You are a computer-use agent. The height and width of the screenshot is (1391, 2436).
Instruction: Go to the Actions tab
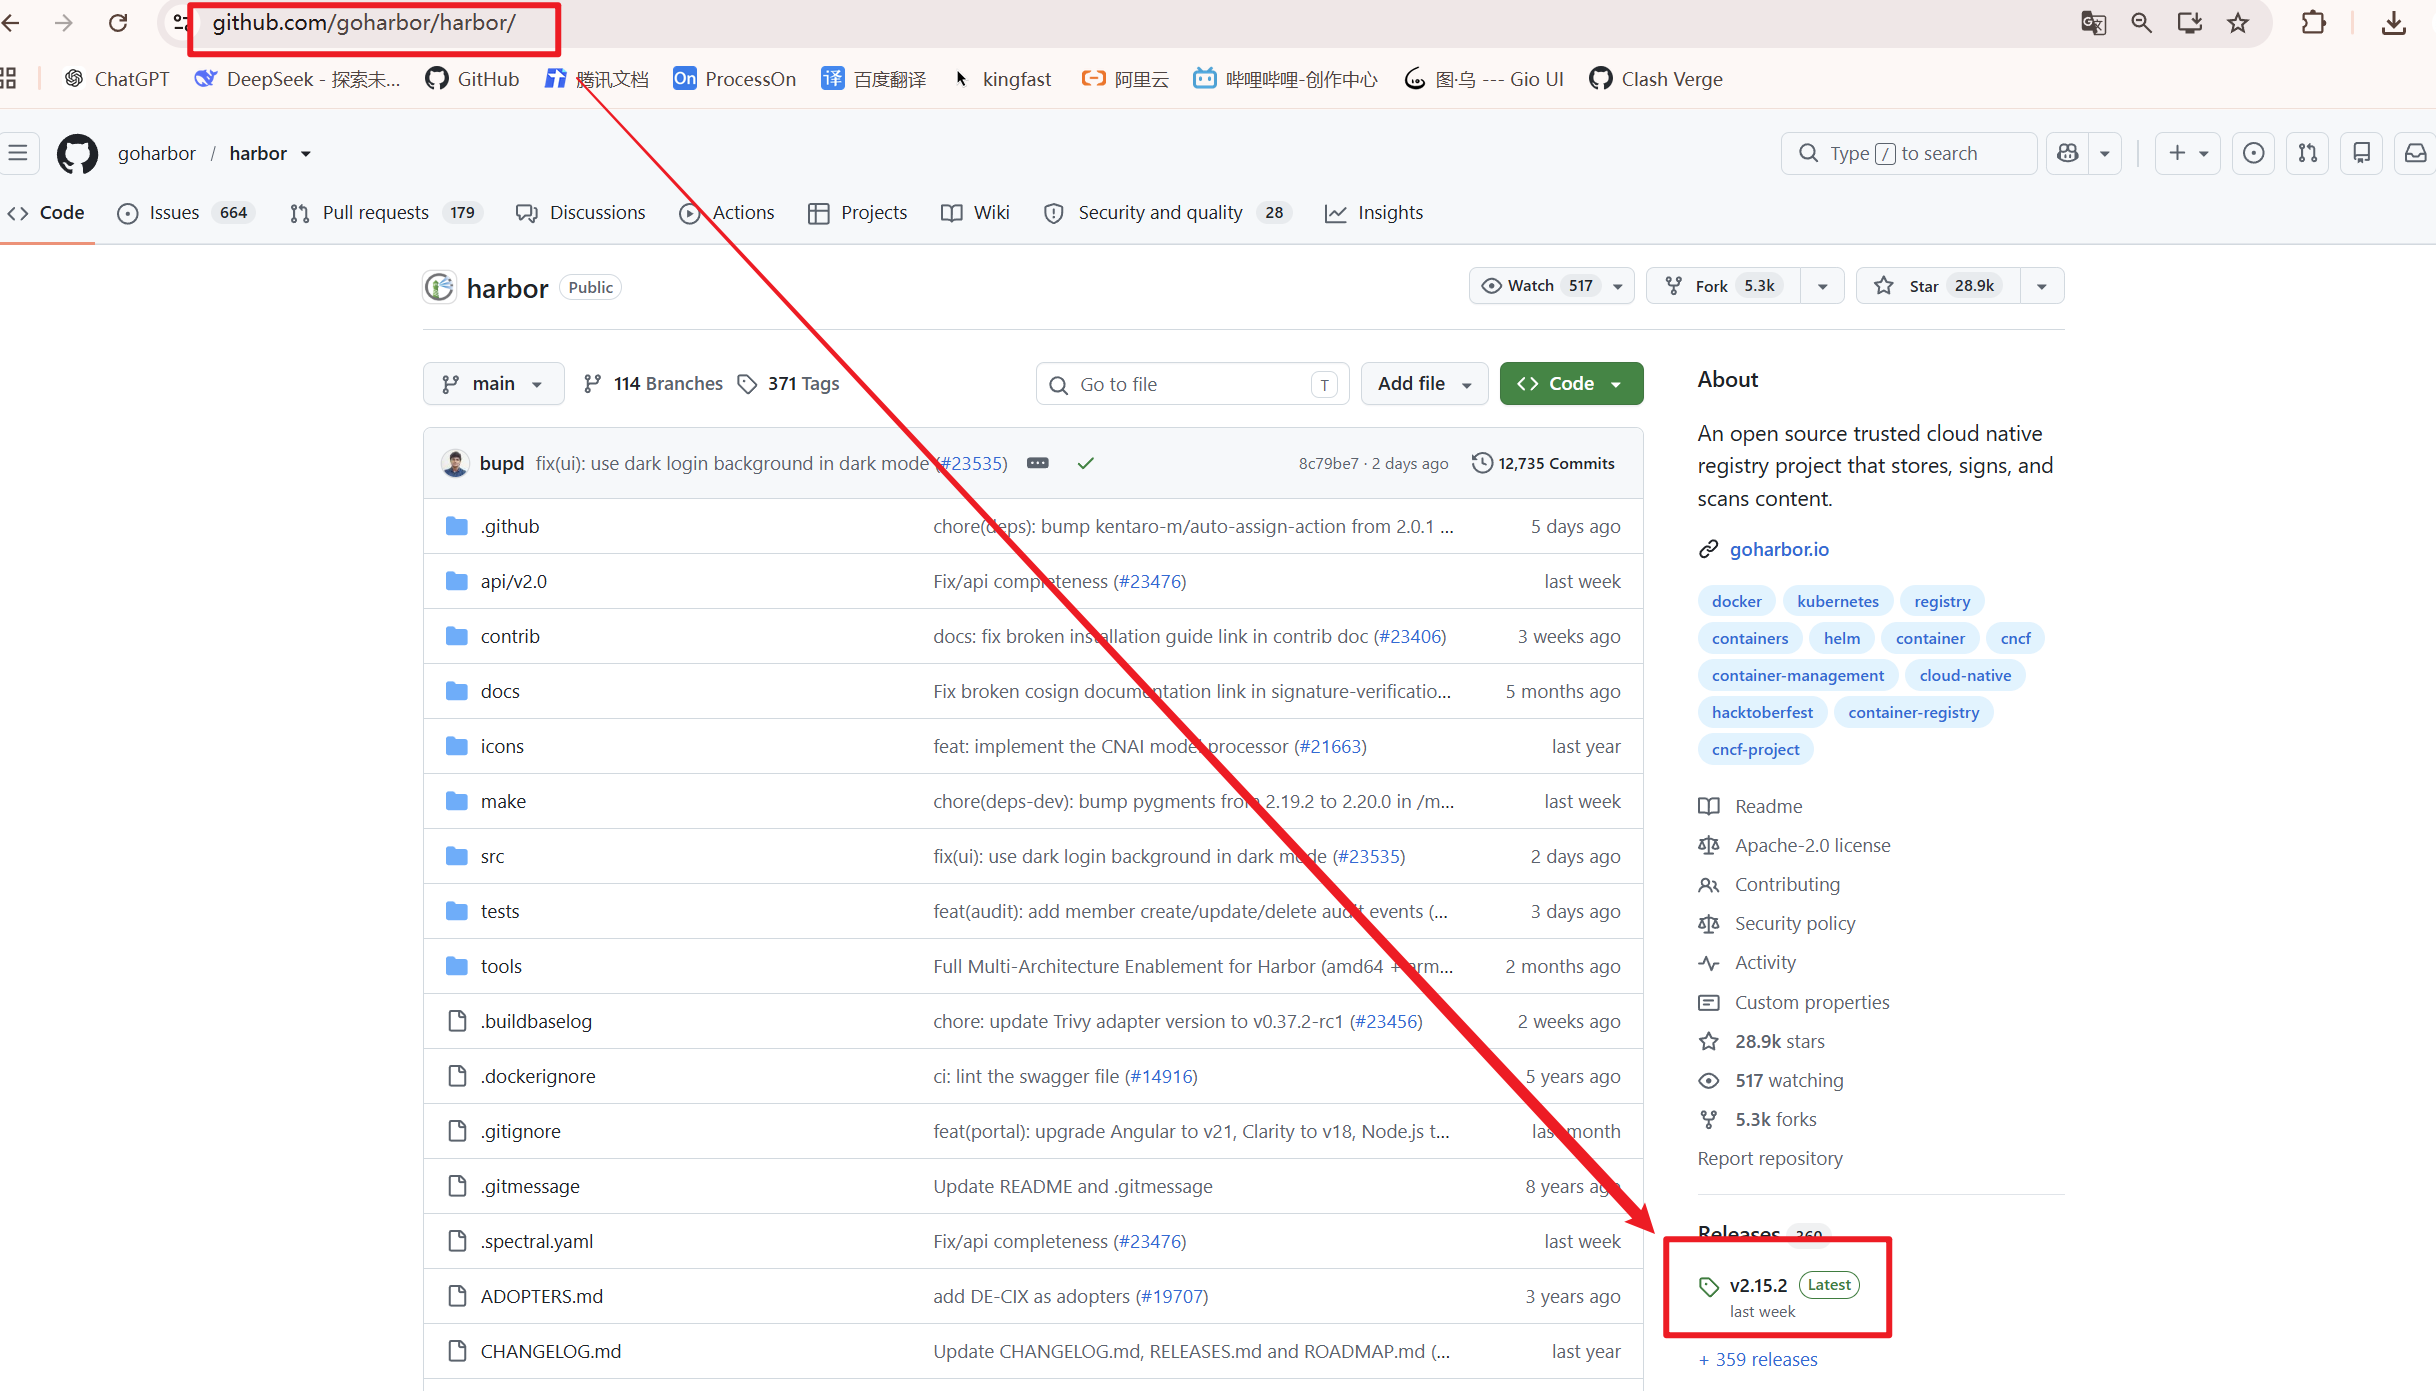(727, 213)
